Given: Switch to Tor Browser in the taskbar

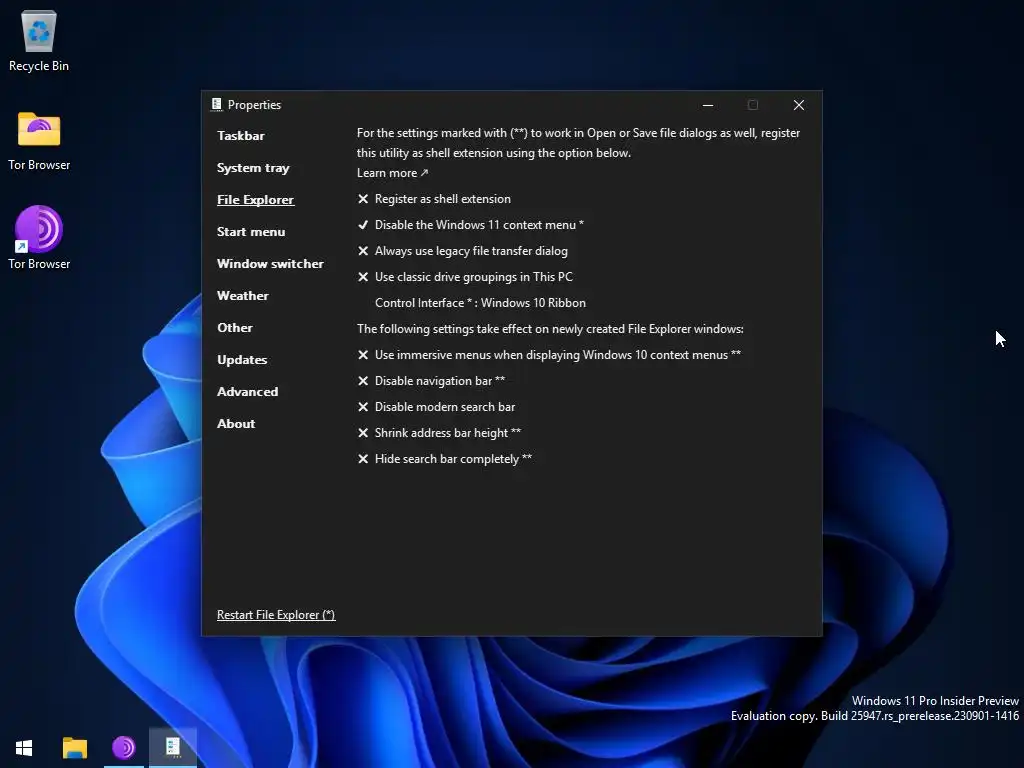Looking at the screenshot, I should (x=123, y=747).
